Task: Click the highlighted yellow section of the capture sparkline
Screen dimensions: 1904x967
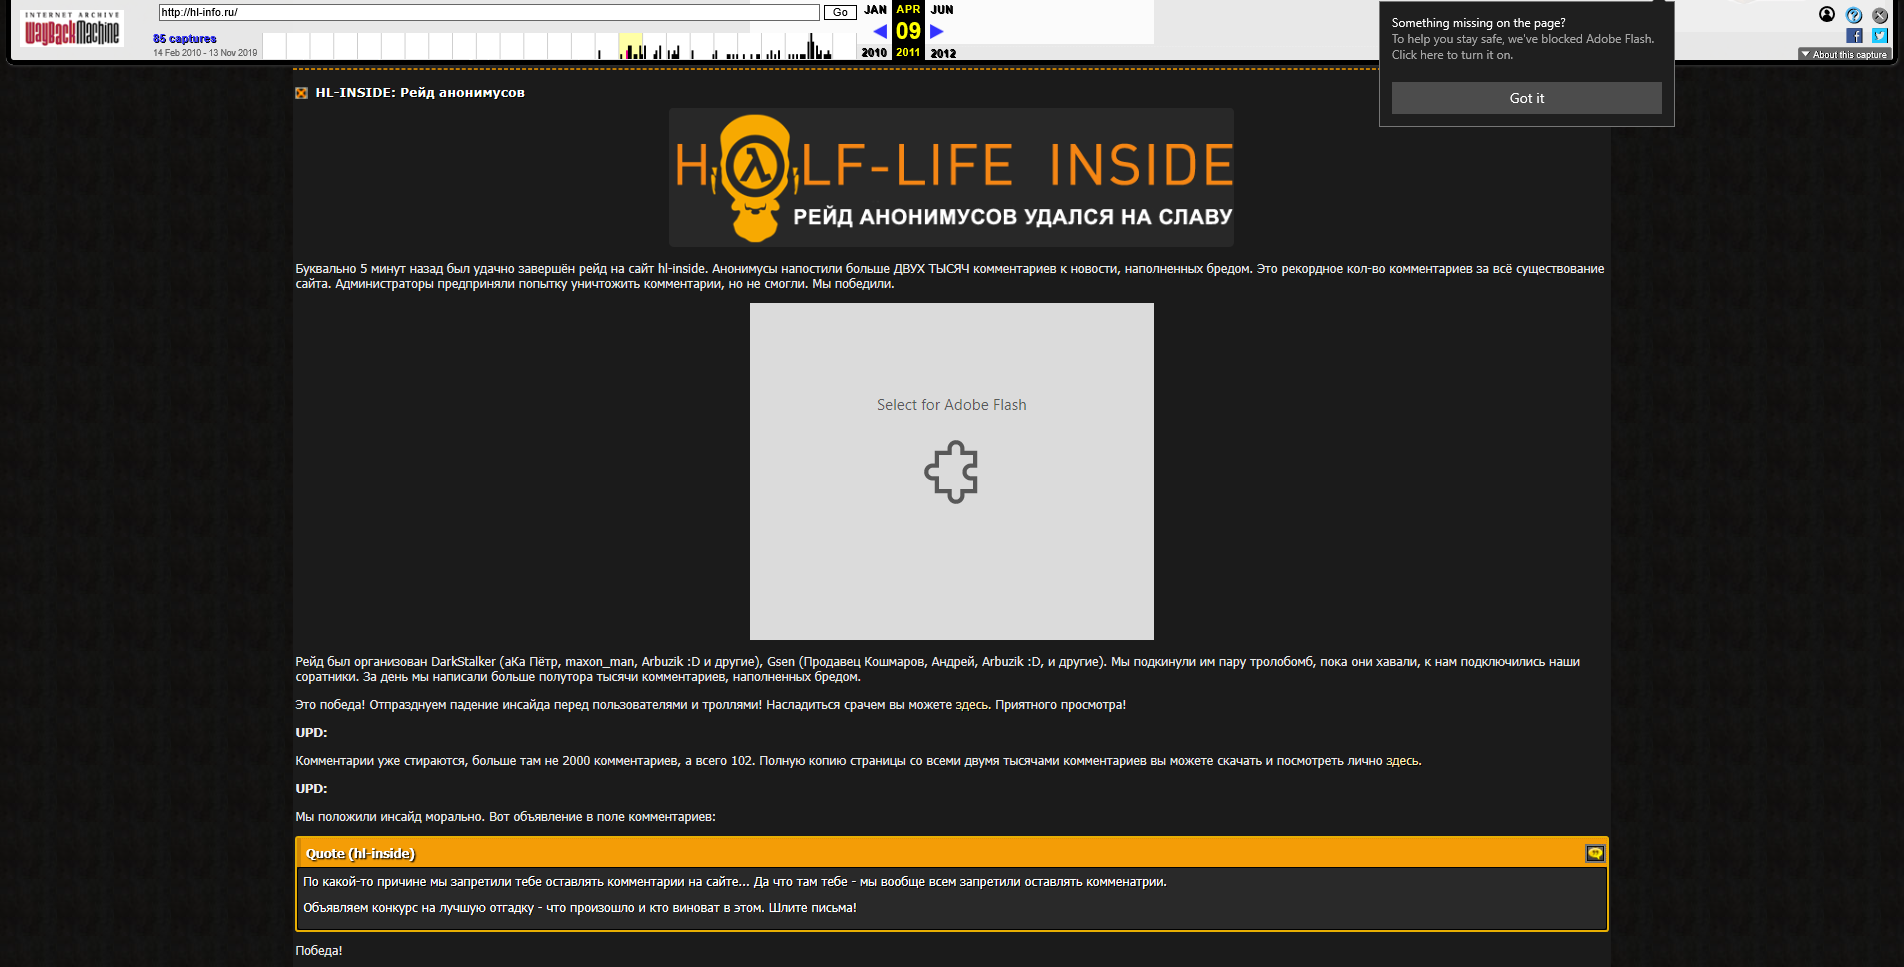Action: 630,46
